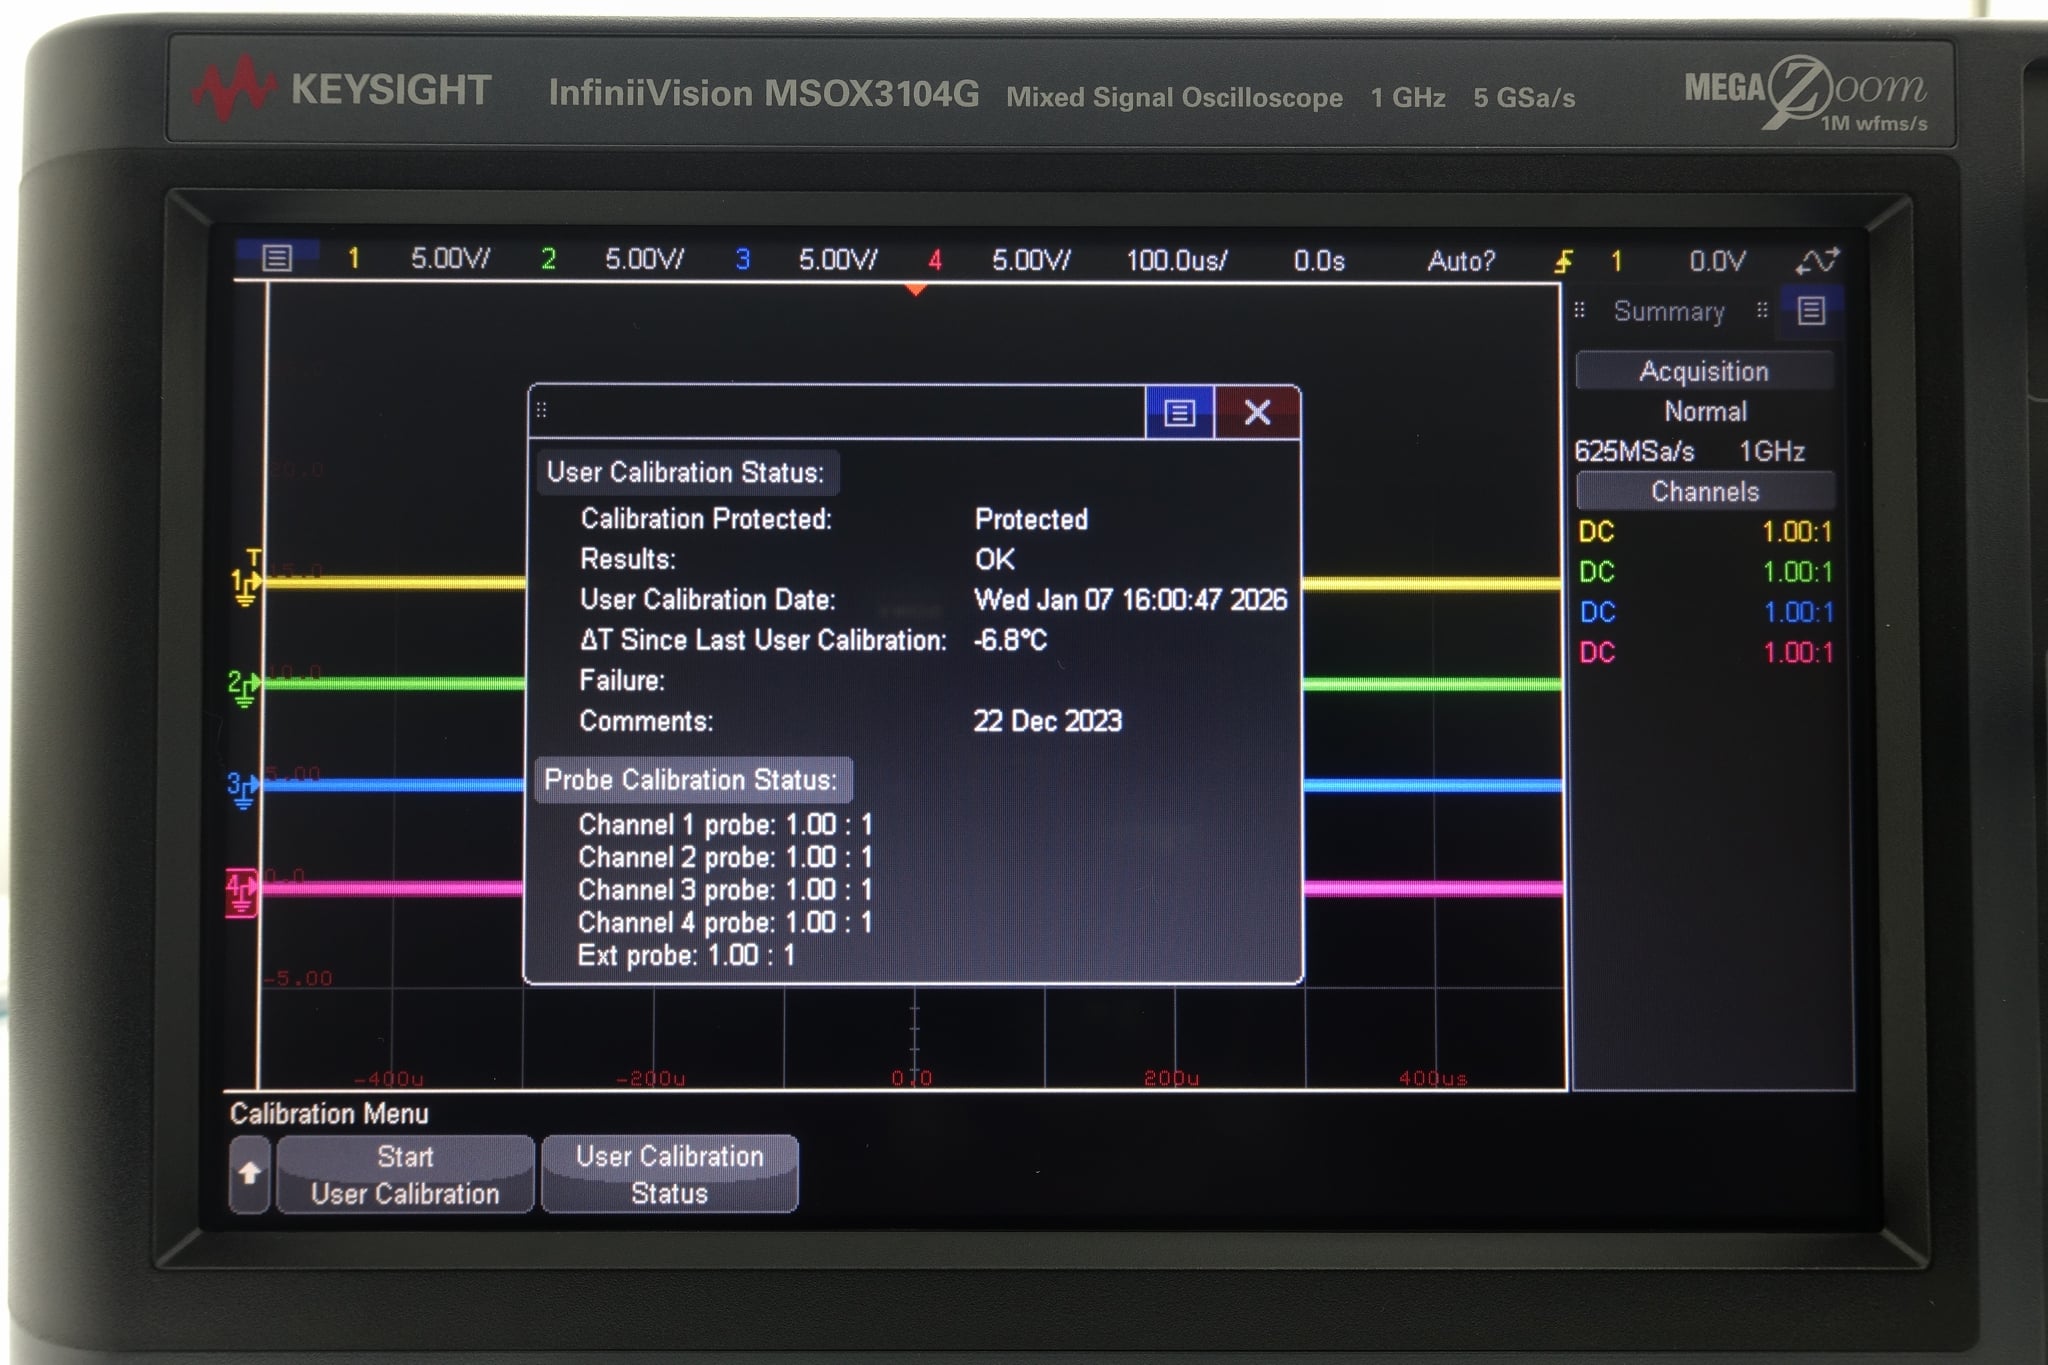This screenshot has height=1365, width=2048.
Task: Click the User Calibration Status heading
Action: (x=686, y=472)
